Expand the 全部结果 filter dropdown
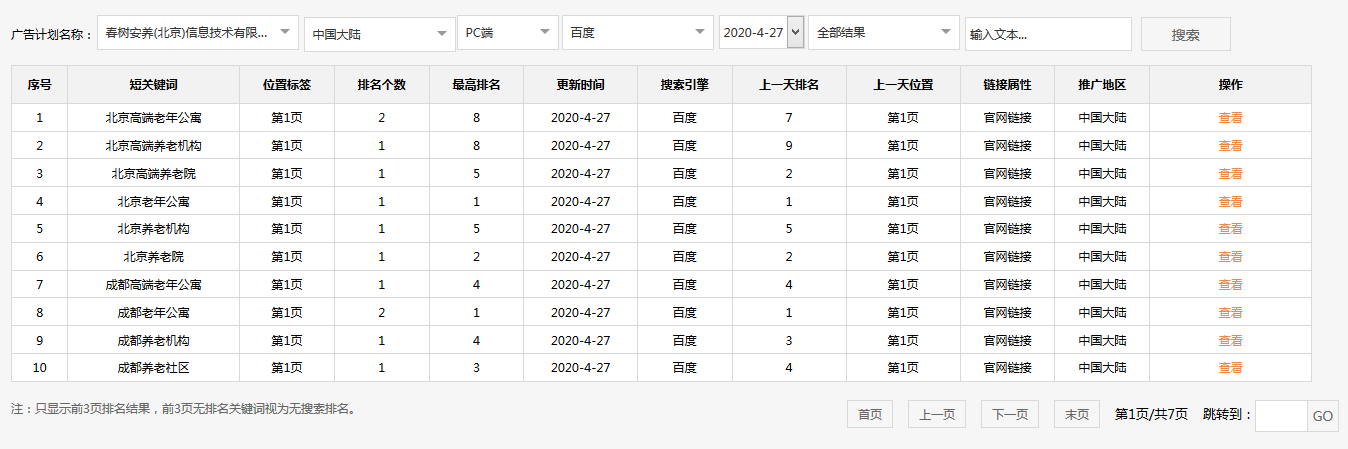1348x449 pixels. pos(884,33)
